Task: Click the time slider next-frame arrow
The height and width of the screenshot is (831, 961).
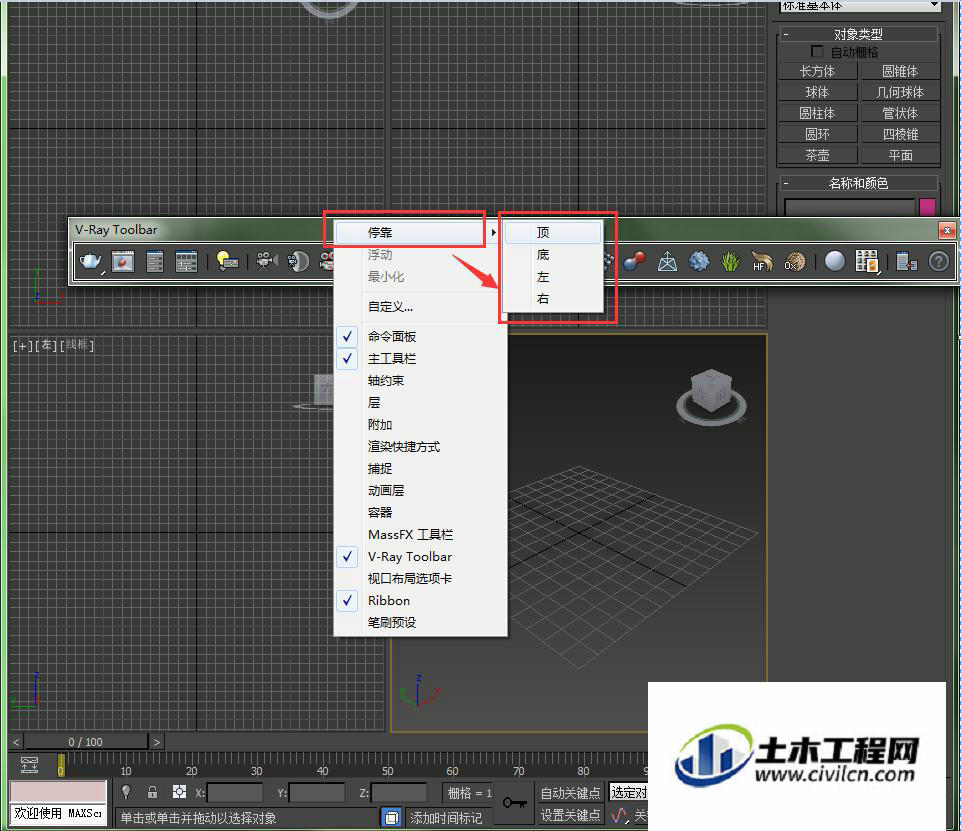Action: tap(157, 742)
